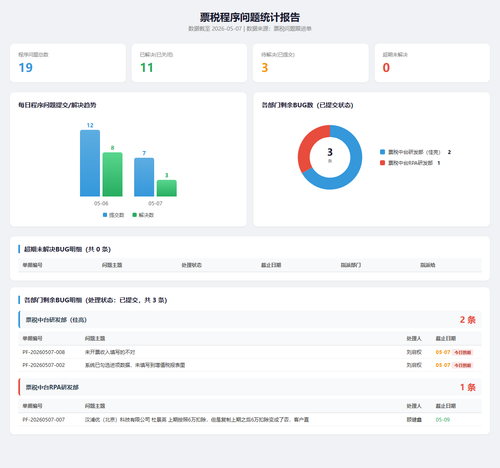This screenshot has width=500, height=468.
Task: Click the handler name in row PF-20260507-007
Action: pos(414,419)
